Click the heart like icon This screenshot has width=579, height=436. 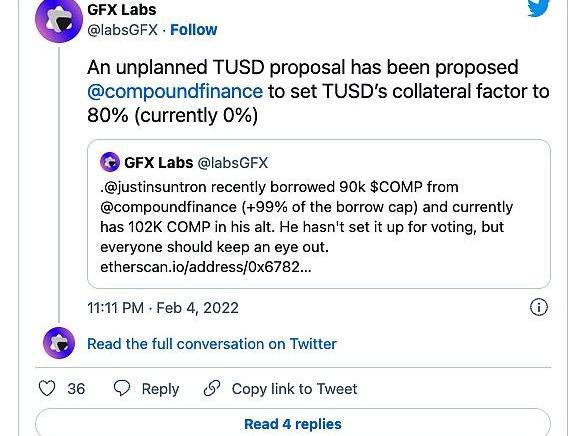pyautogui.click(x=47, y=388)
